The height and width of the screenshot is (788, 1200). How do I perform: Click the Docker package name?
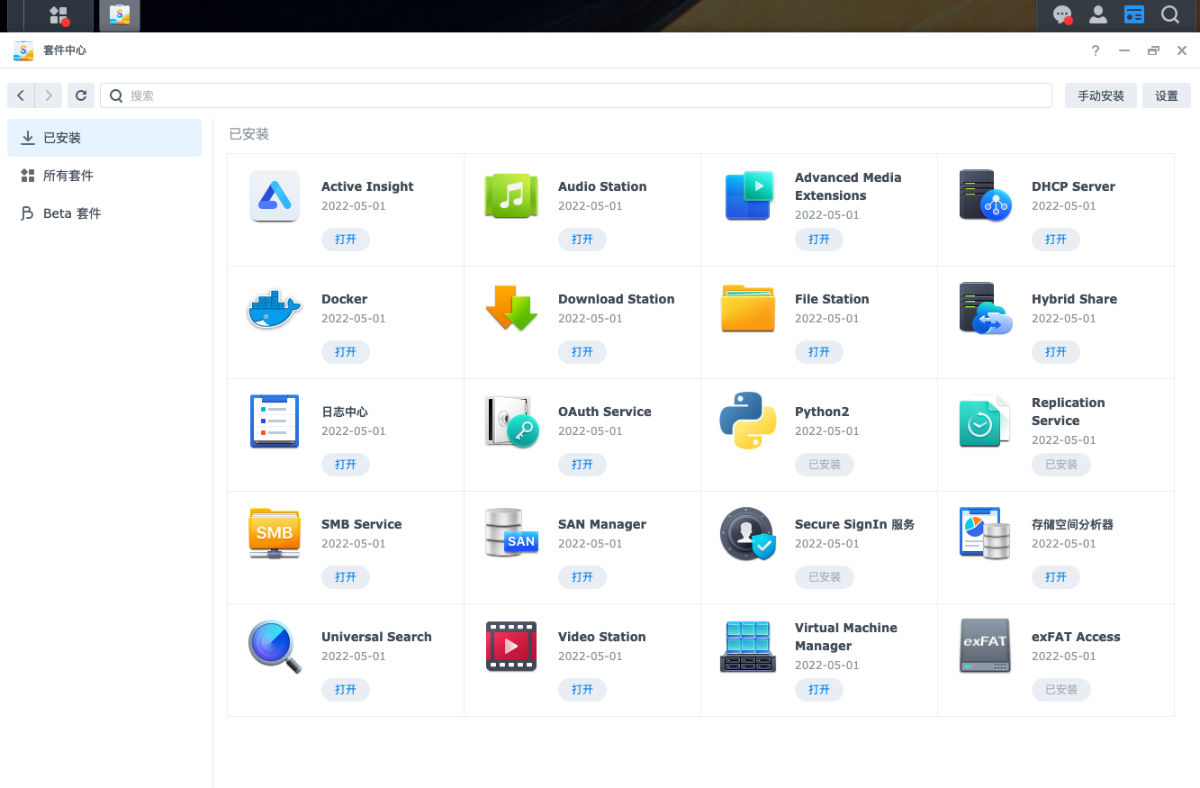point(344,299)
